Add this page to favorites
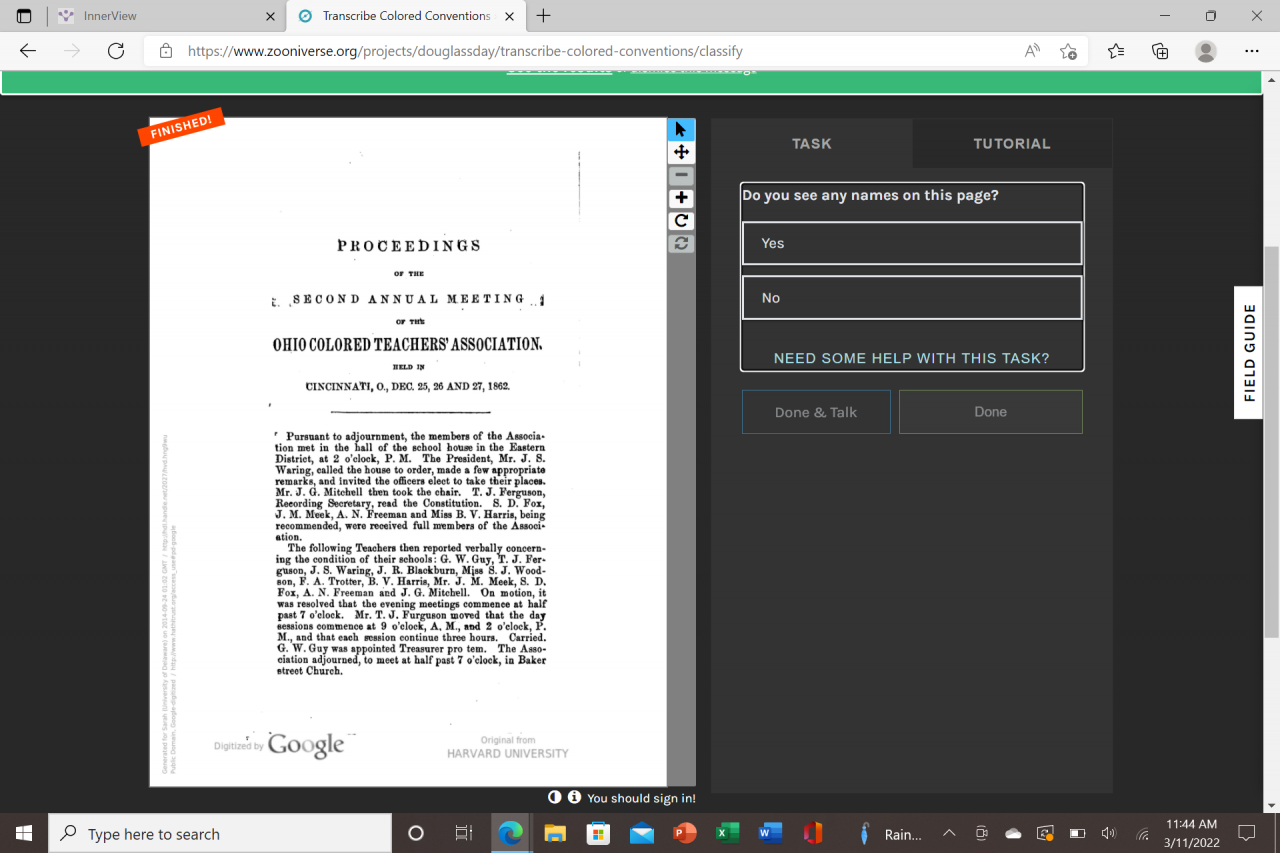 point(1068,51)
